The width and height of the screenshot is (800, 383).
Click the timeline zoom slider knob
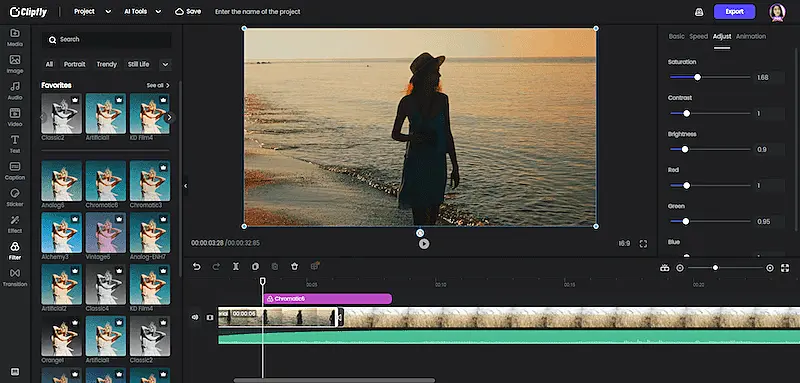point(715,268)
